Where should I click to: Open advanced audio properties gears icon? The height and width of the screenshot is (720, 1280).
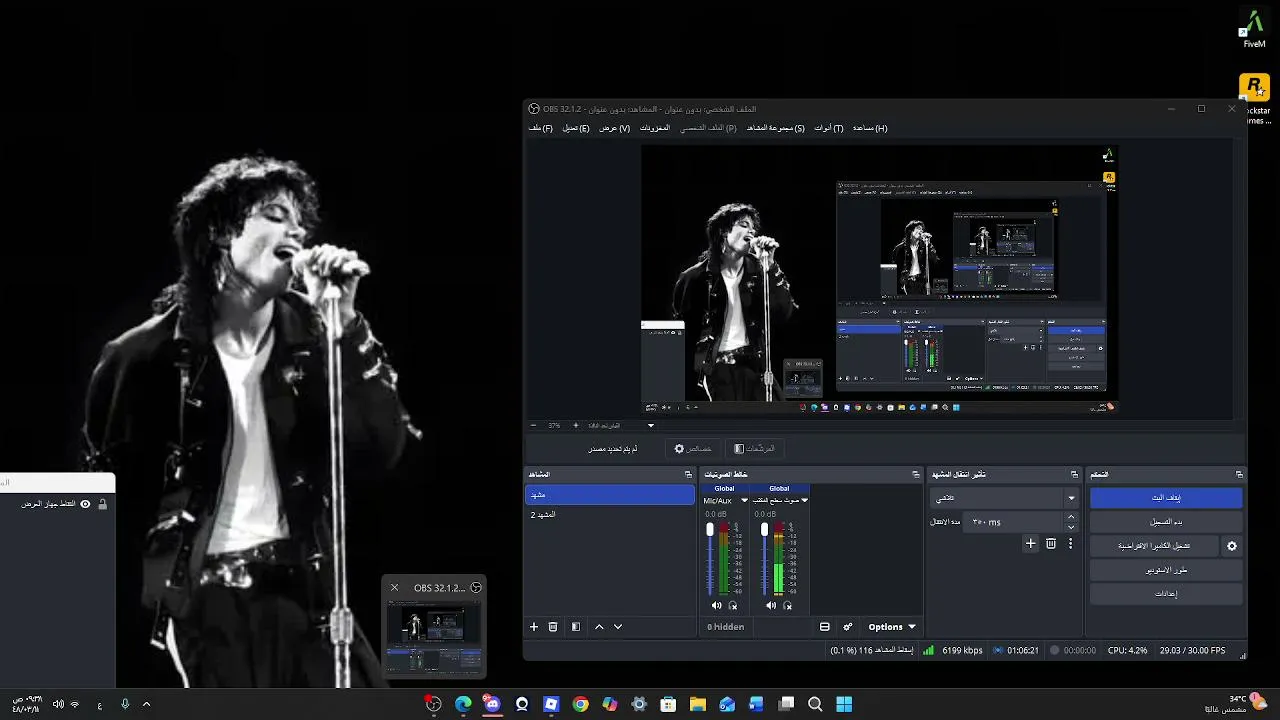pos(848,627)
